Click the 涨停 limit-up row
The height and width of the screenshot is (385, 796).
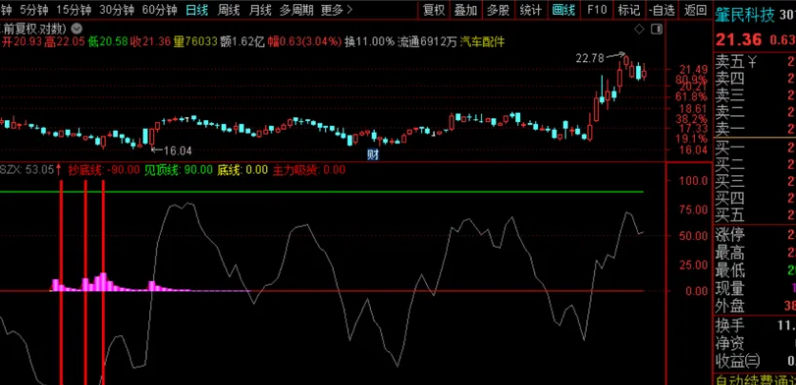coord(755,235)
